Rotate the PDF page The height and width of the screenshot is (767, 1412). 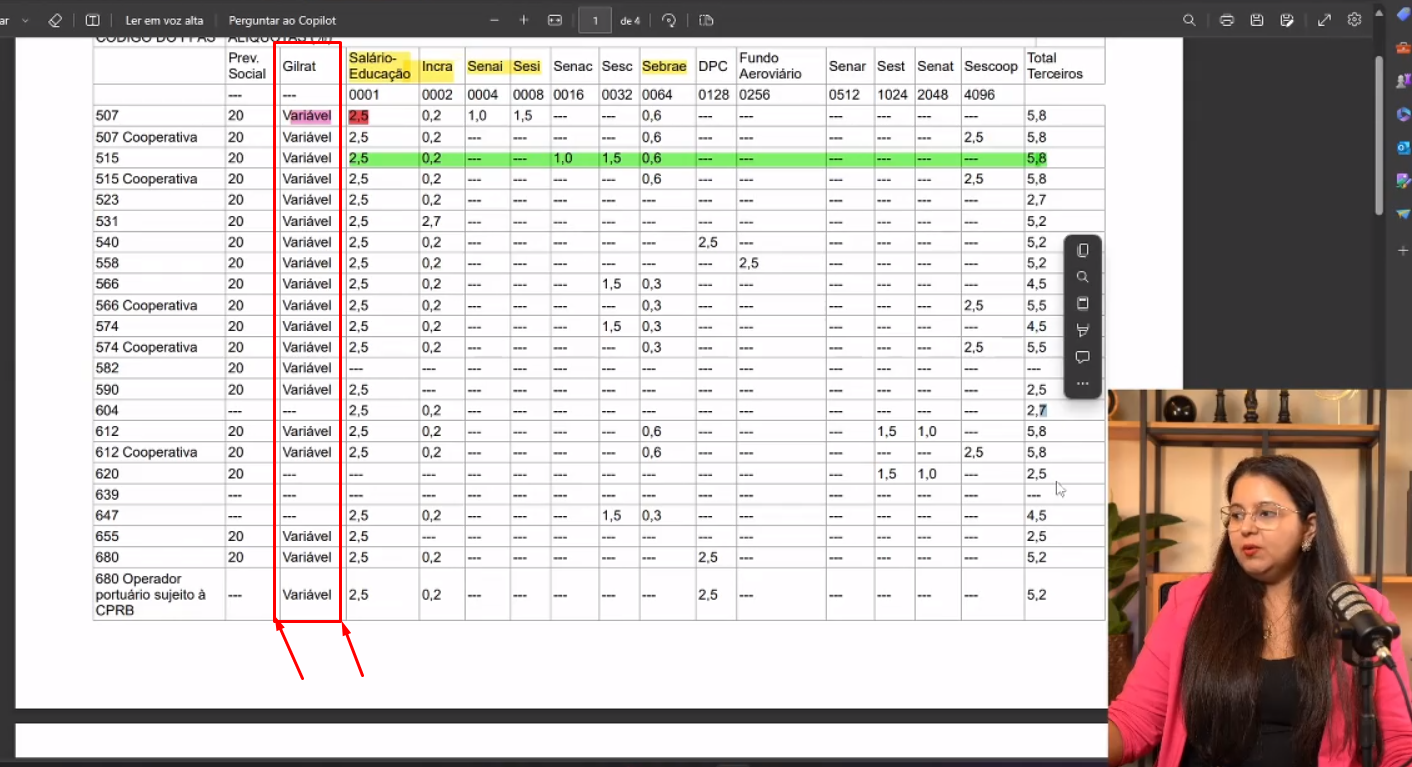(669, 20)
